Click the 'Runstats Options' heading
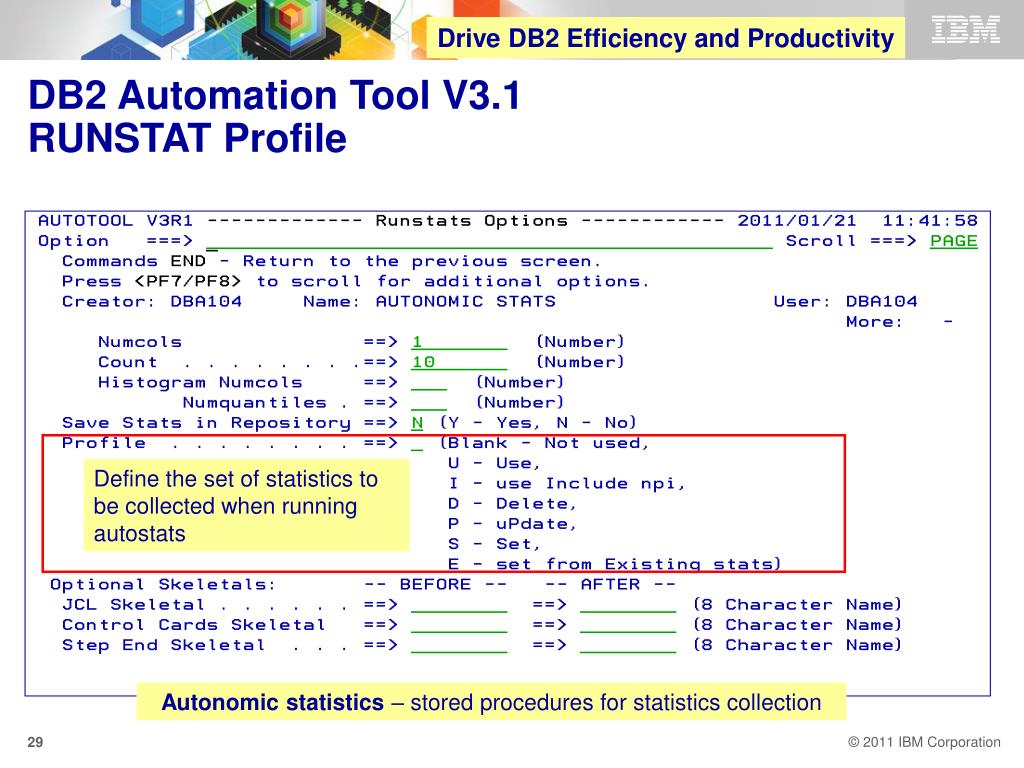Screen dimensions: 1024x768 (x=472, y=221)
